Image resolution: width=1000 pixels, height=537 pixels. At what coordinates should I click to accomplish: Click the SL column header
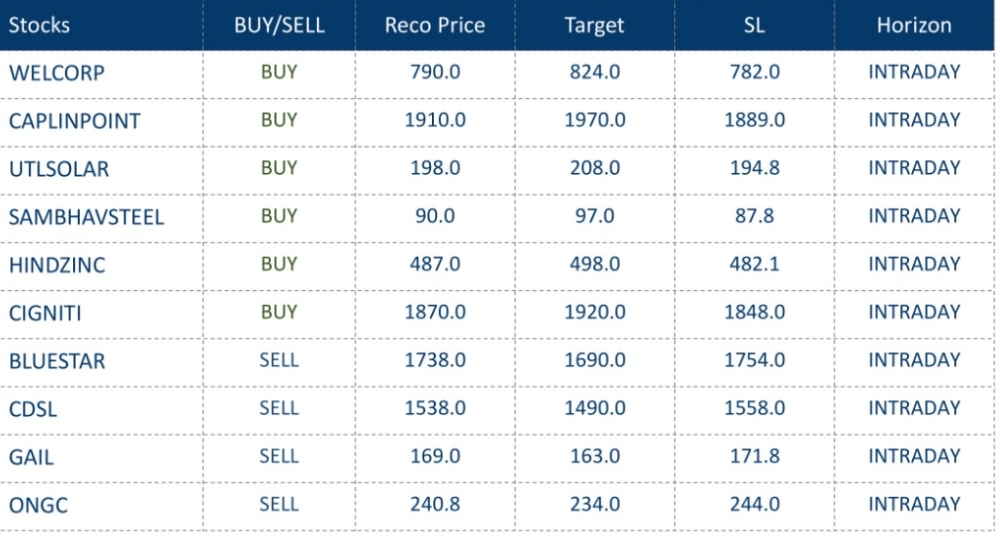(x=755, y=26)
